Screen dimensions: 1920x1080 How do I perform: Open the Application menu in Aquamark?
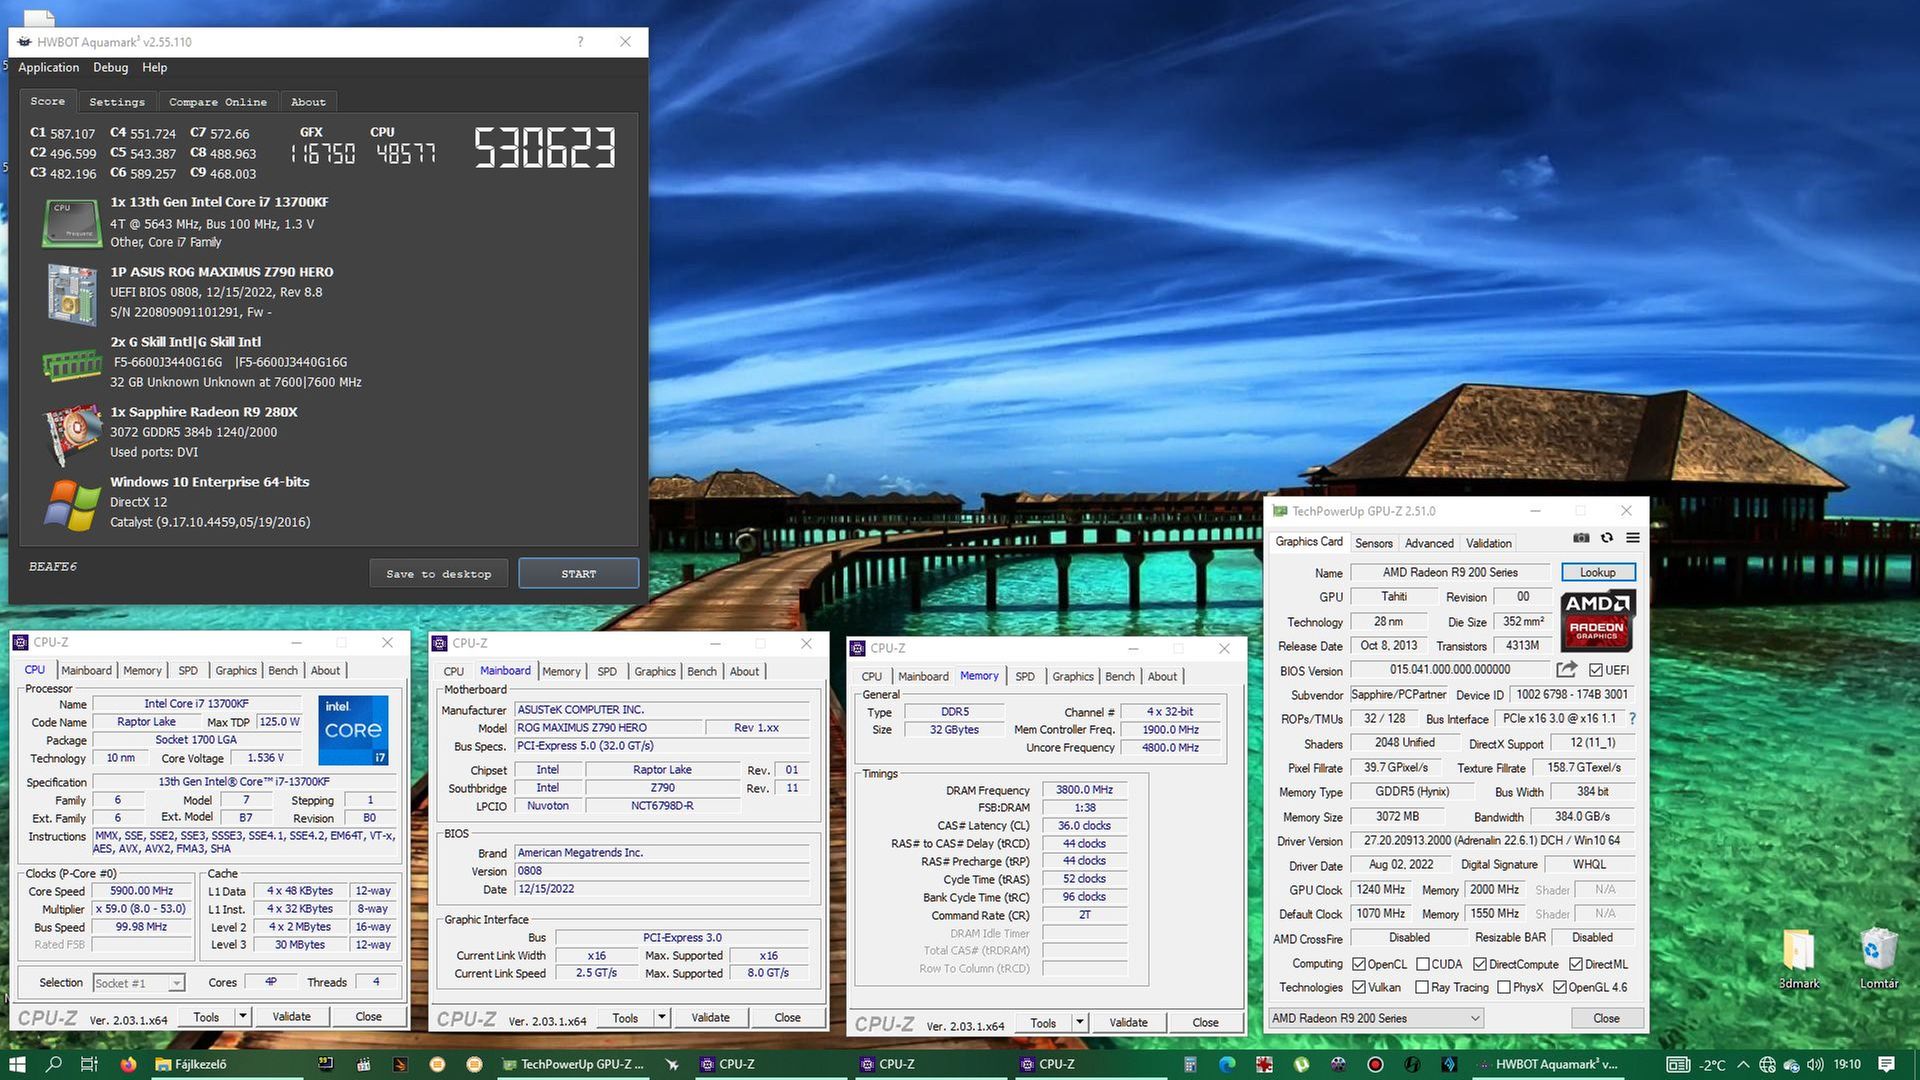(x=48, y=67)
